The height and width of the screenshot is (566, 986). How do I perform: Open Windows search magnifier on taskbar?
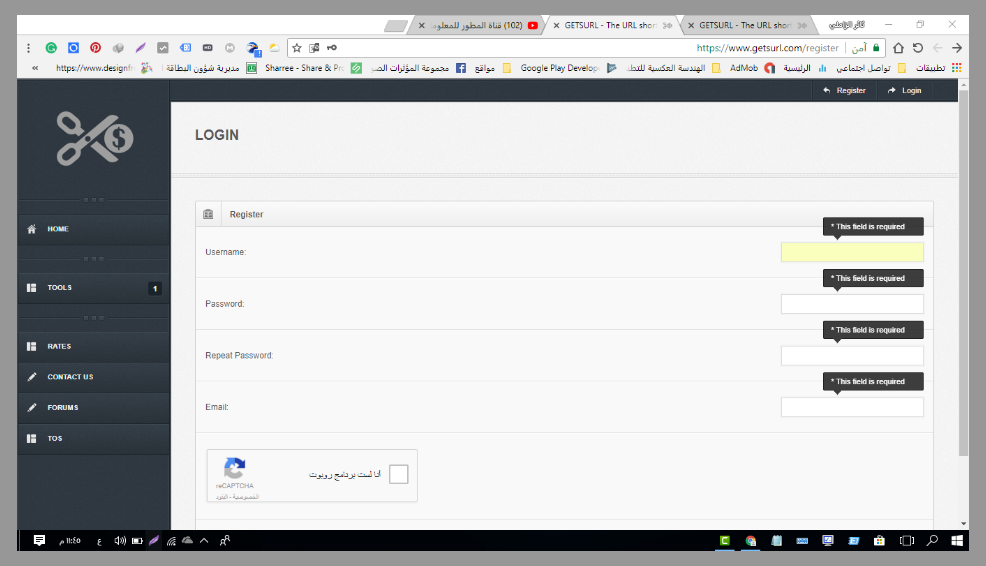coord(932,540)
